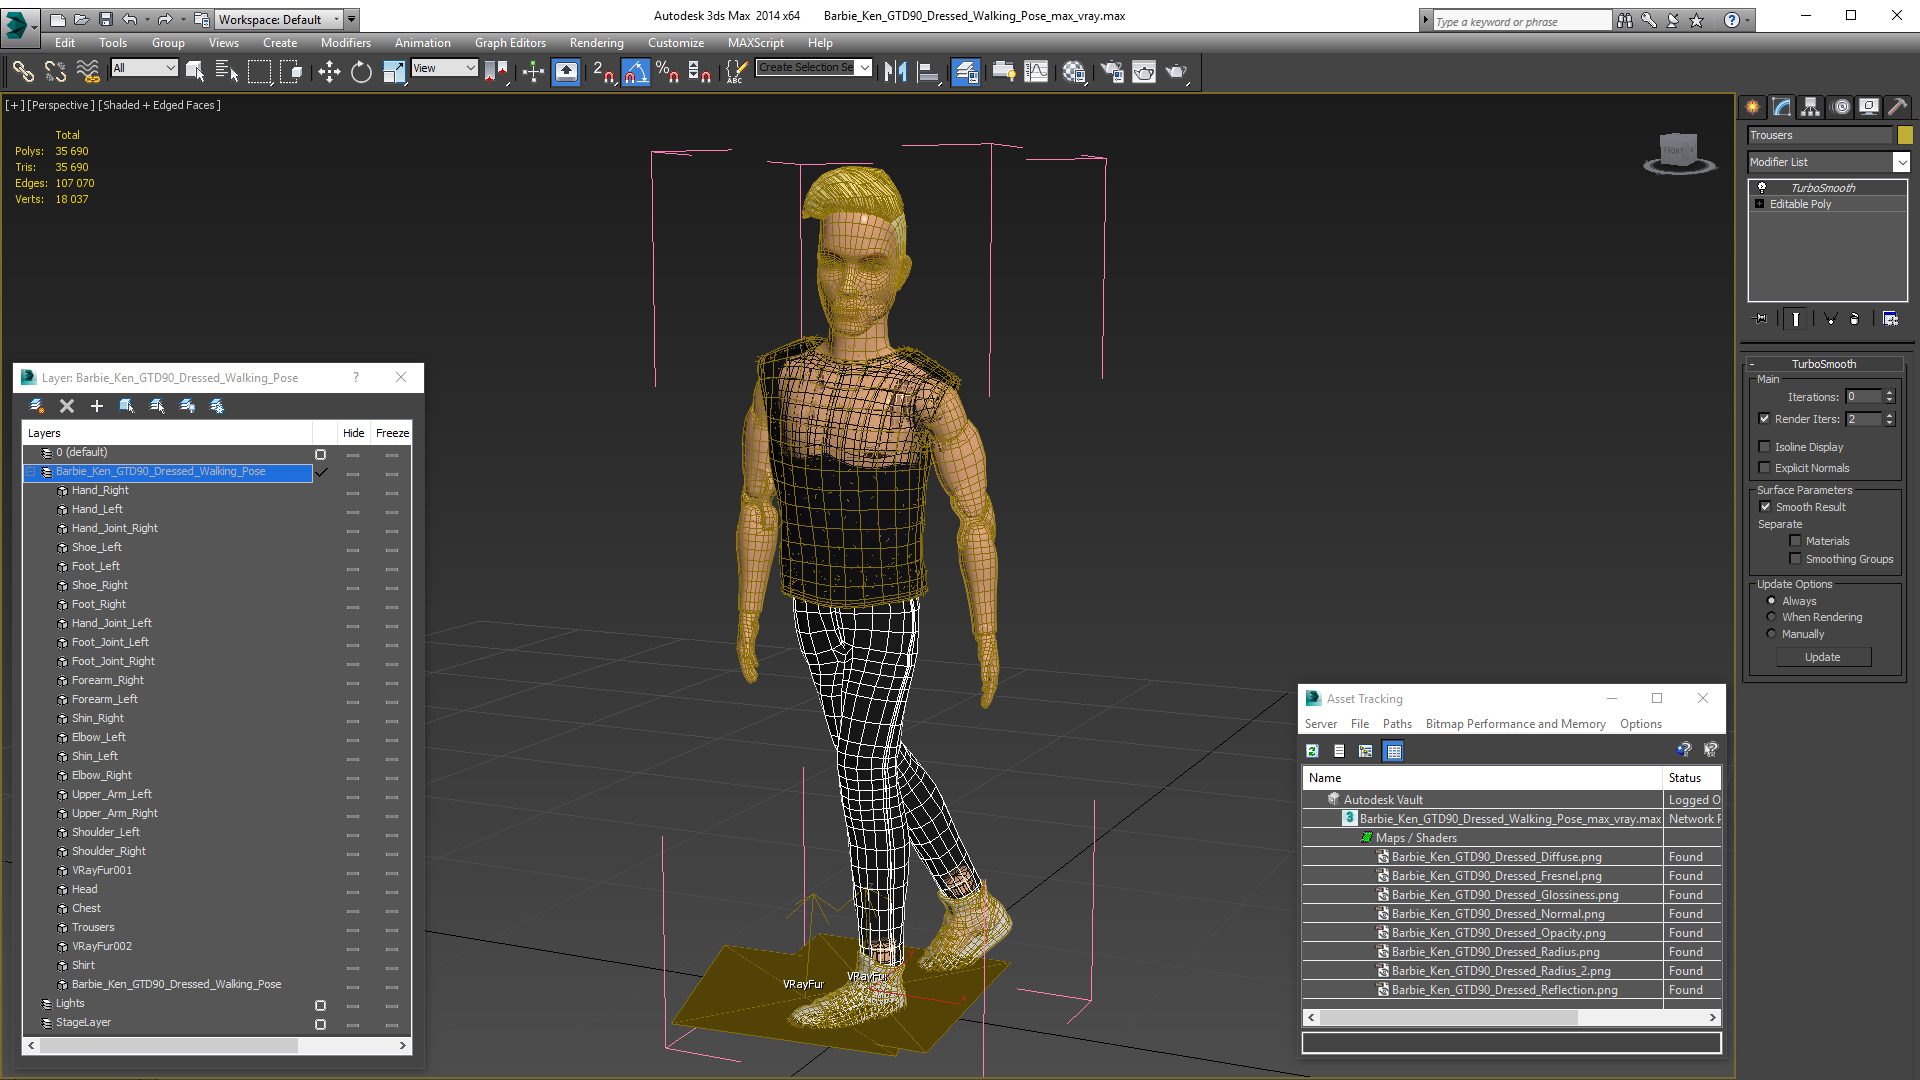Open Bitmap Performance and Memory menu

click(x=1515, y=724)
